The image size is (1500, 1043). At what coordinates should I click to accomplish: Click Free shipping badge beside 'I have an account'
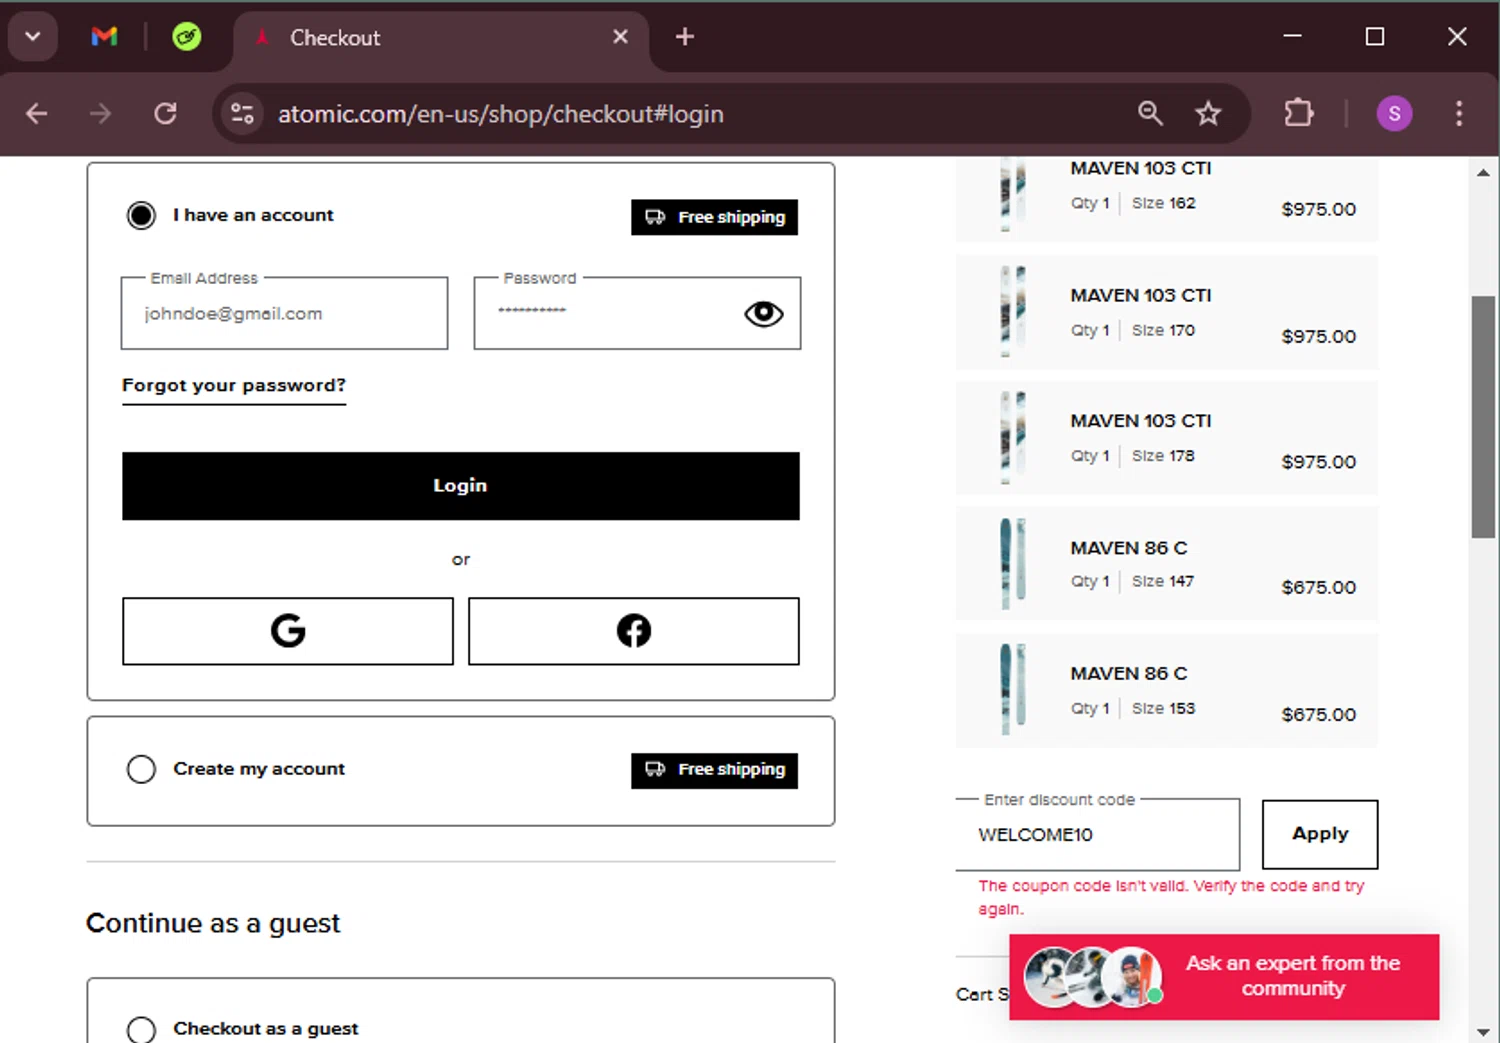click(714, 217)
